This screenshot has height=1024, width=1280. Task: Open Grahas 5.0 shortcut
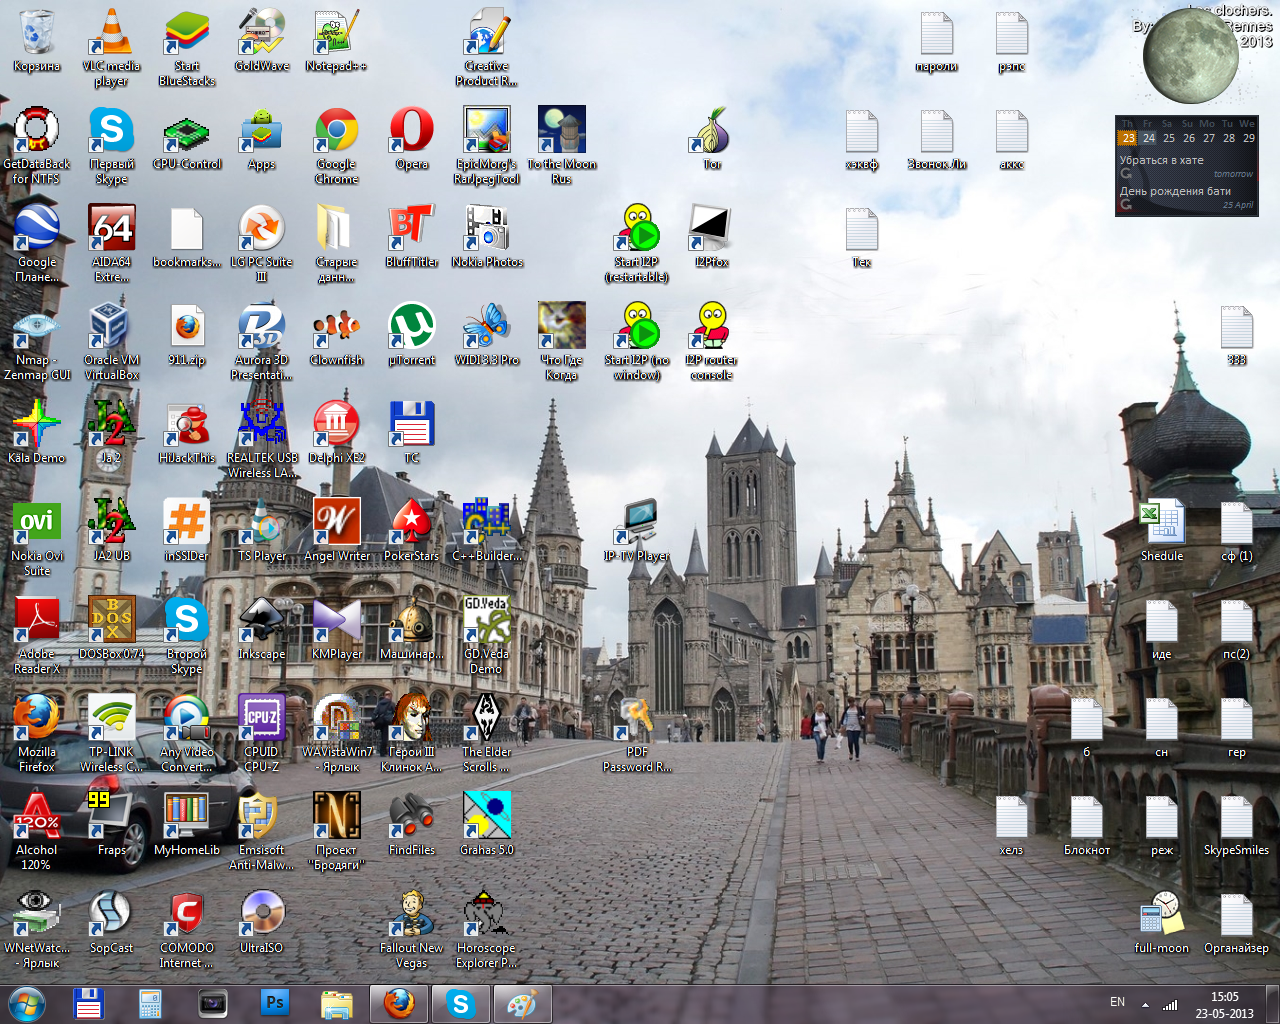(487, 825)
